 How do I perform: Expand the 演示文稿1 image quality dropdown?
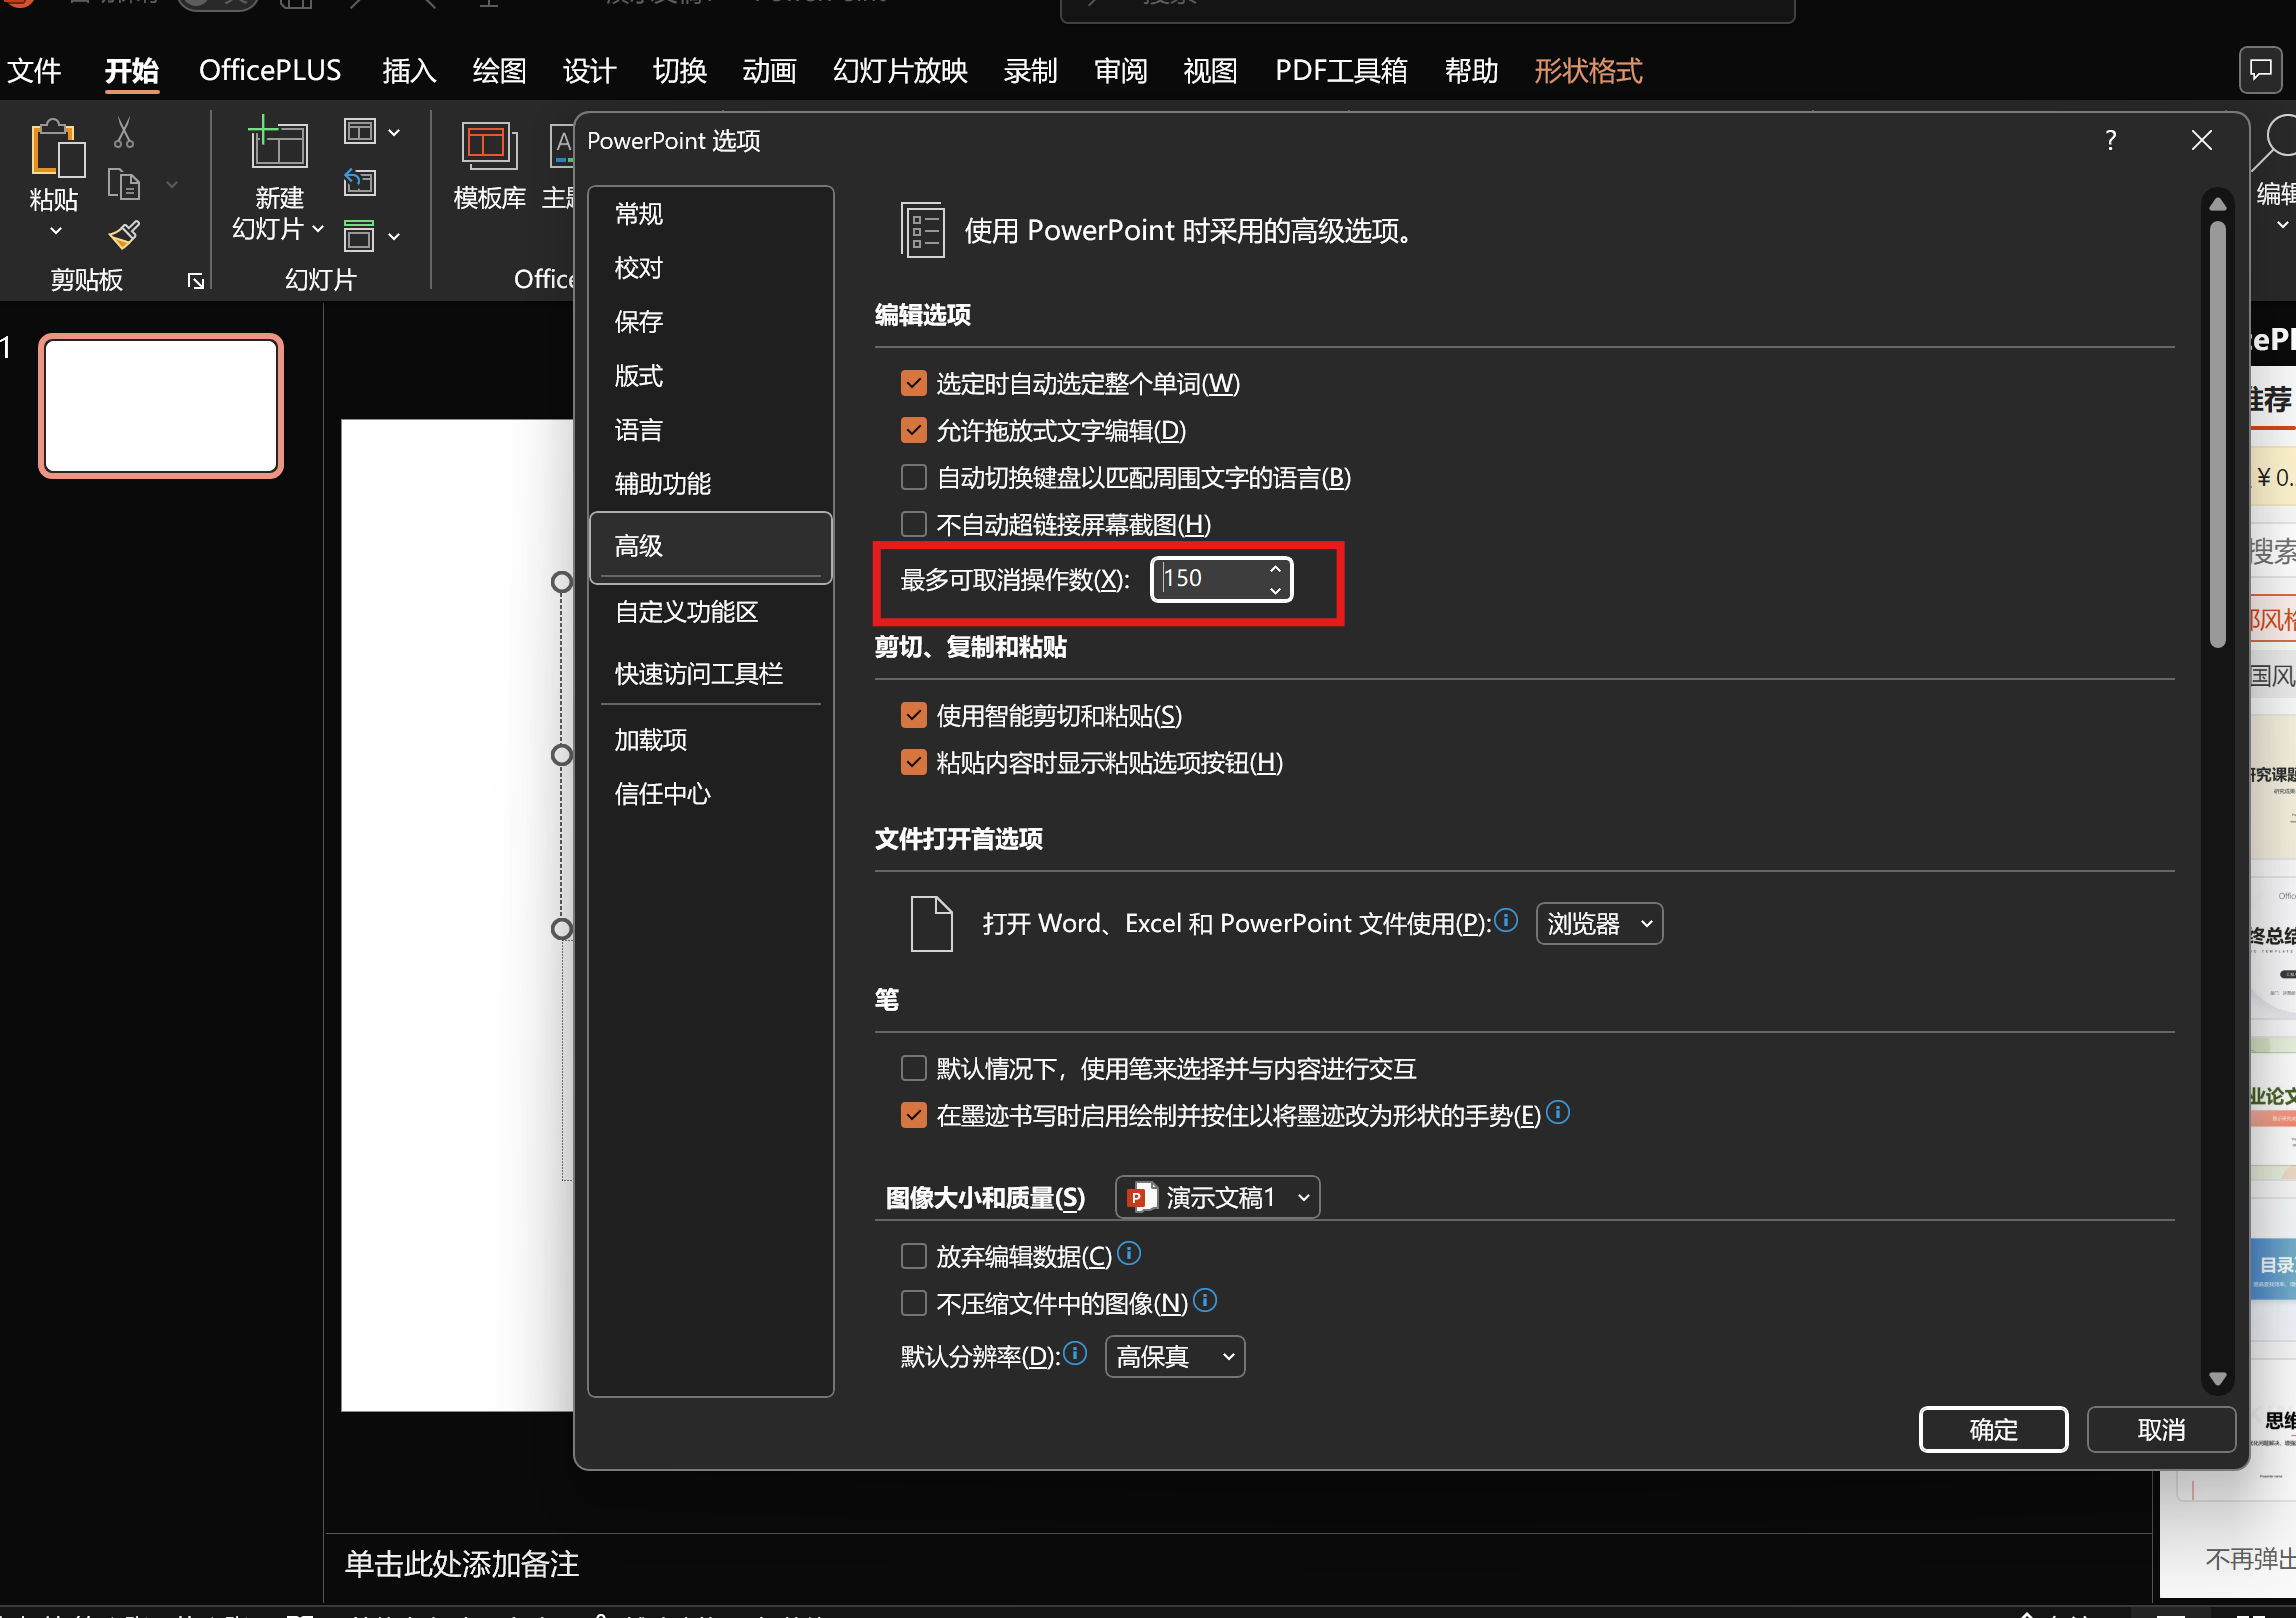coord(1217,1197)
